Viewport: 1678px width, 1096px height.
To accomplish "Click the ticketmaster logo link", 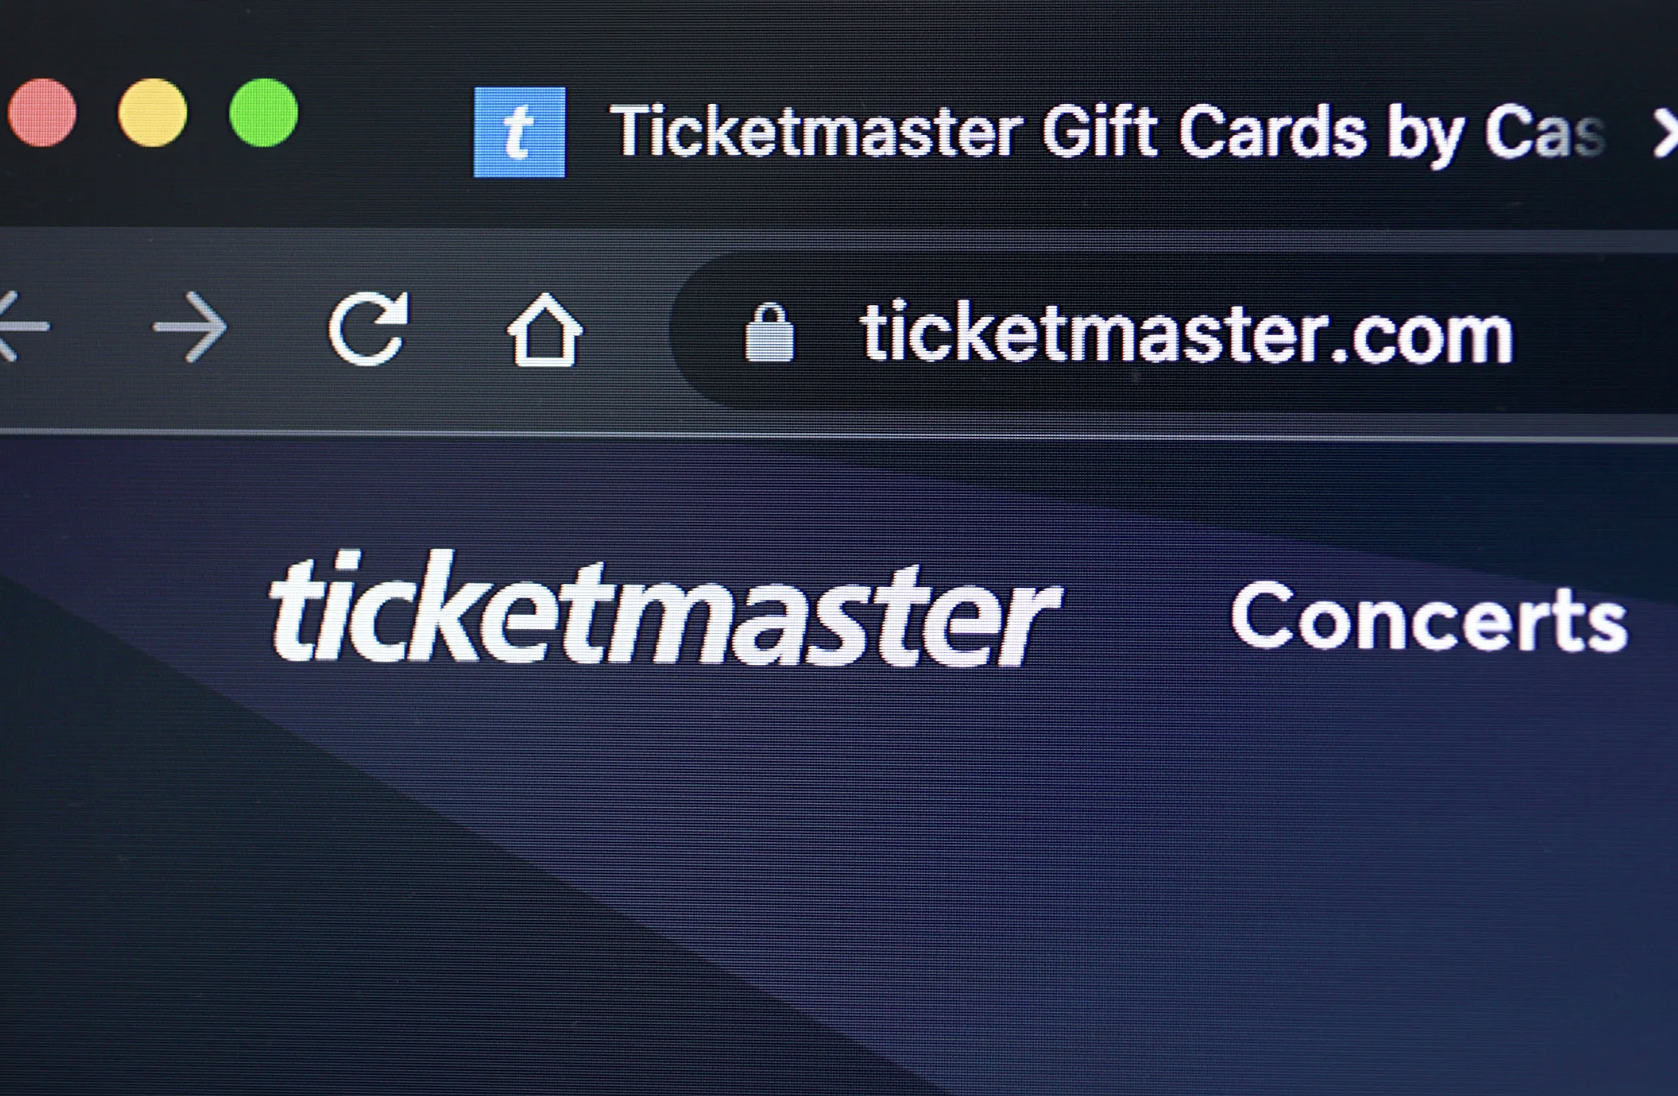I will pos(664,608).
